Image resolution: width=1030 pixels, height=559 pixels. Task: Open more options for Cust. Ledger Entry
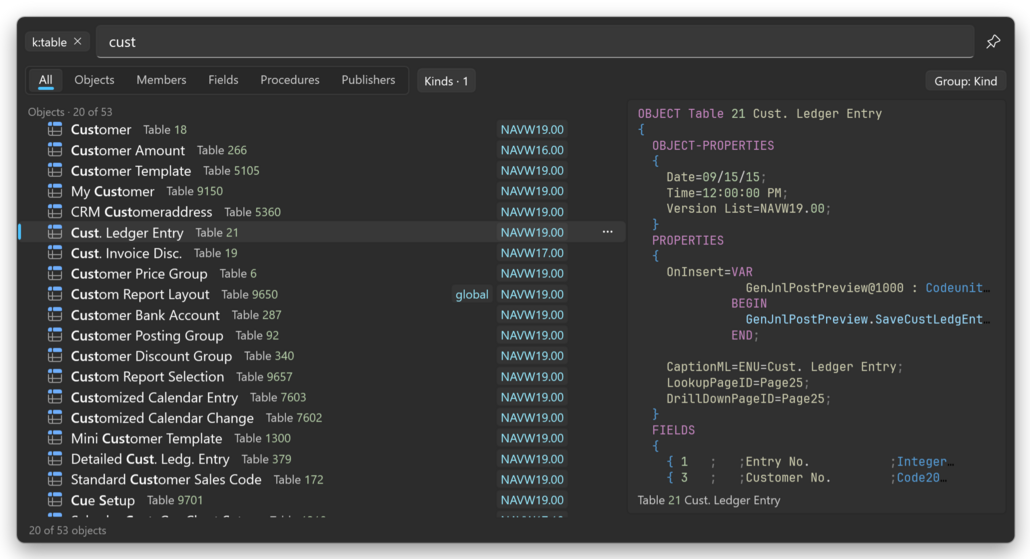[608, 232]
